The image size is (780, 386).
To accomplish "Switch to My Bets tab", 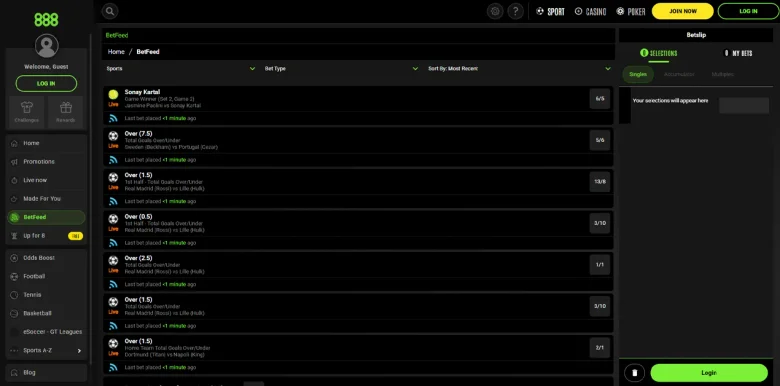I will 738,53.
